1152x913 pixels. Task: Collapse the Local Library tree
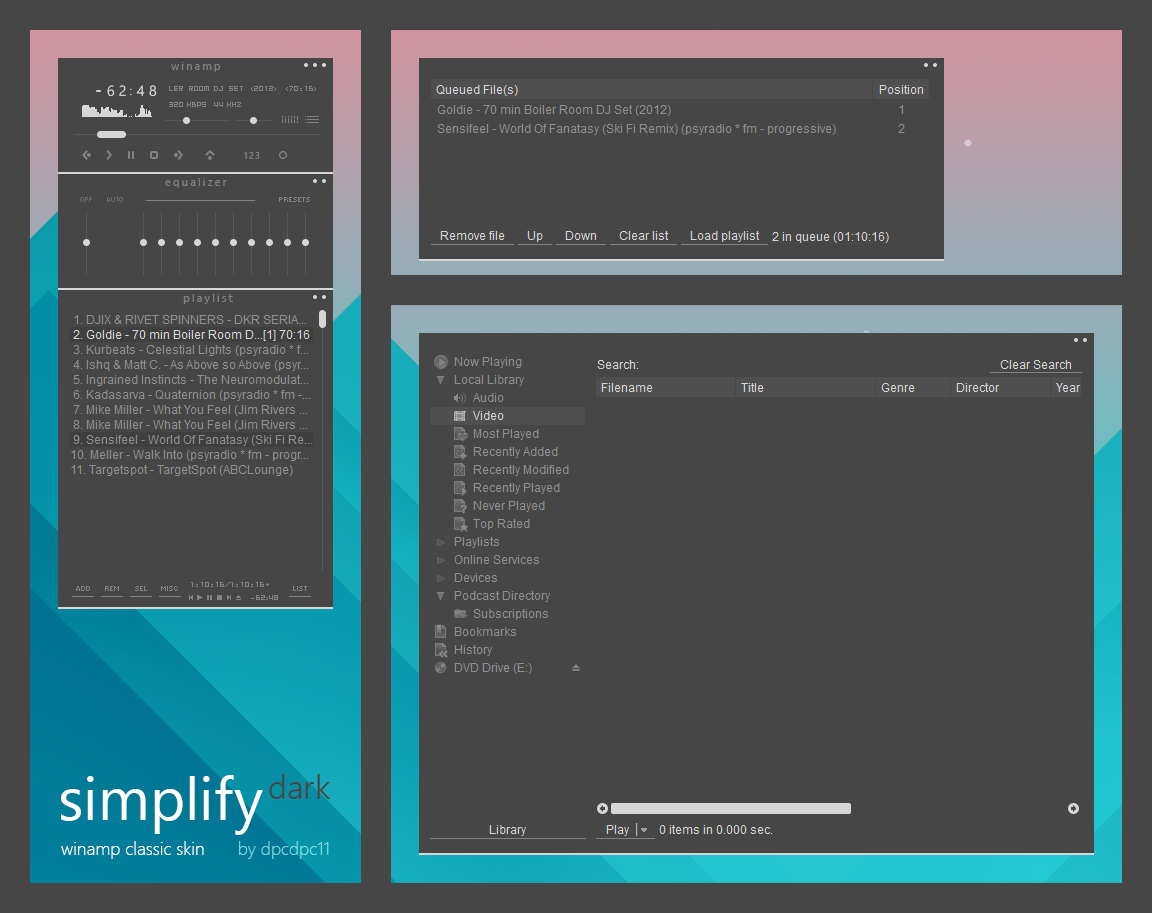coord(440,379)
